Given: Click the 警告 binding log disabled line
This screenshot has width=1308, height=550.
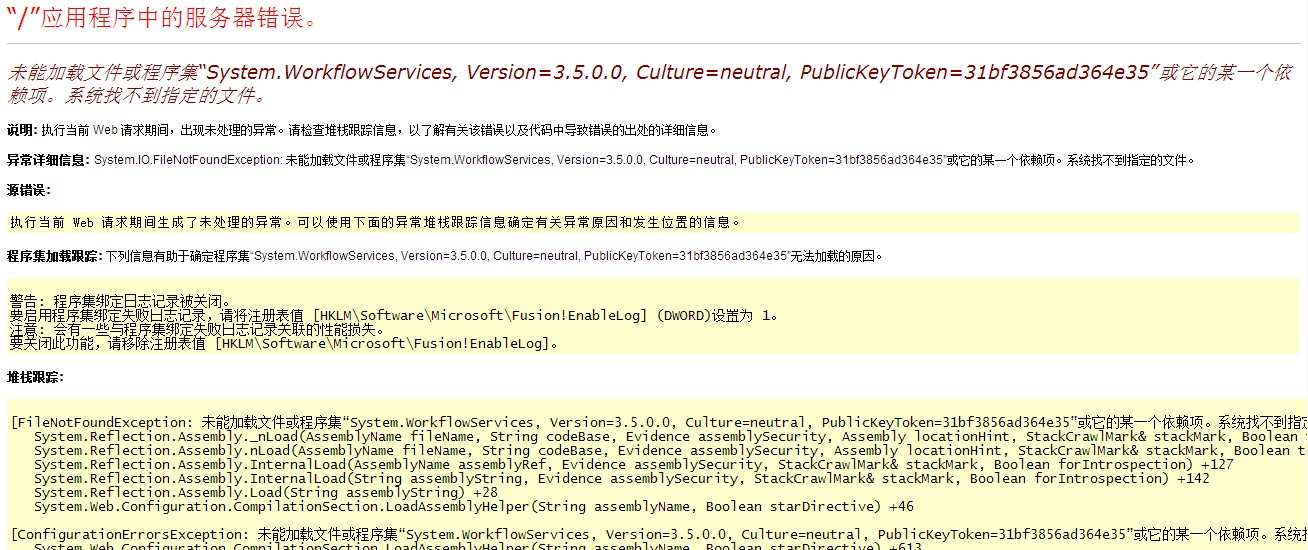Looking at the screenshot, I should tap(120, 301).
